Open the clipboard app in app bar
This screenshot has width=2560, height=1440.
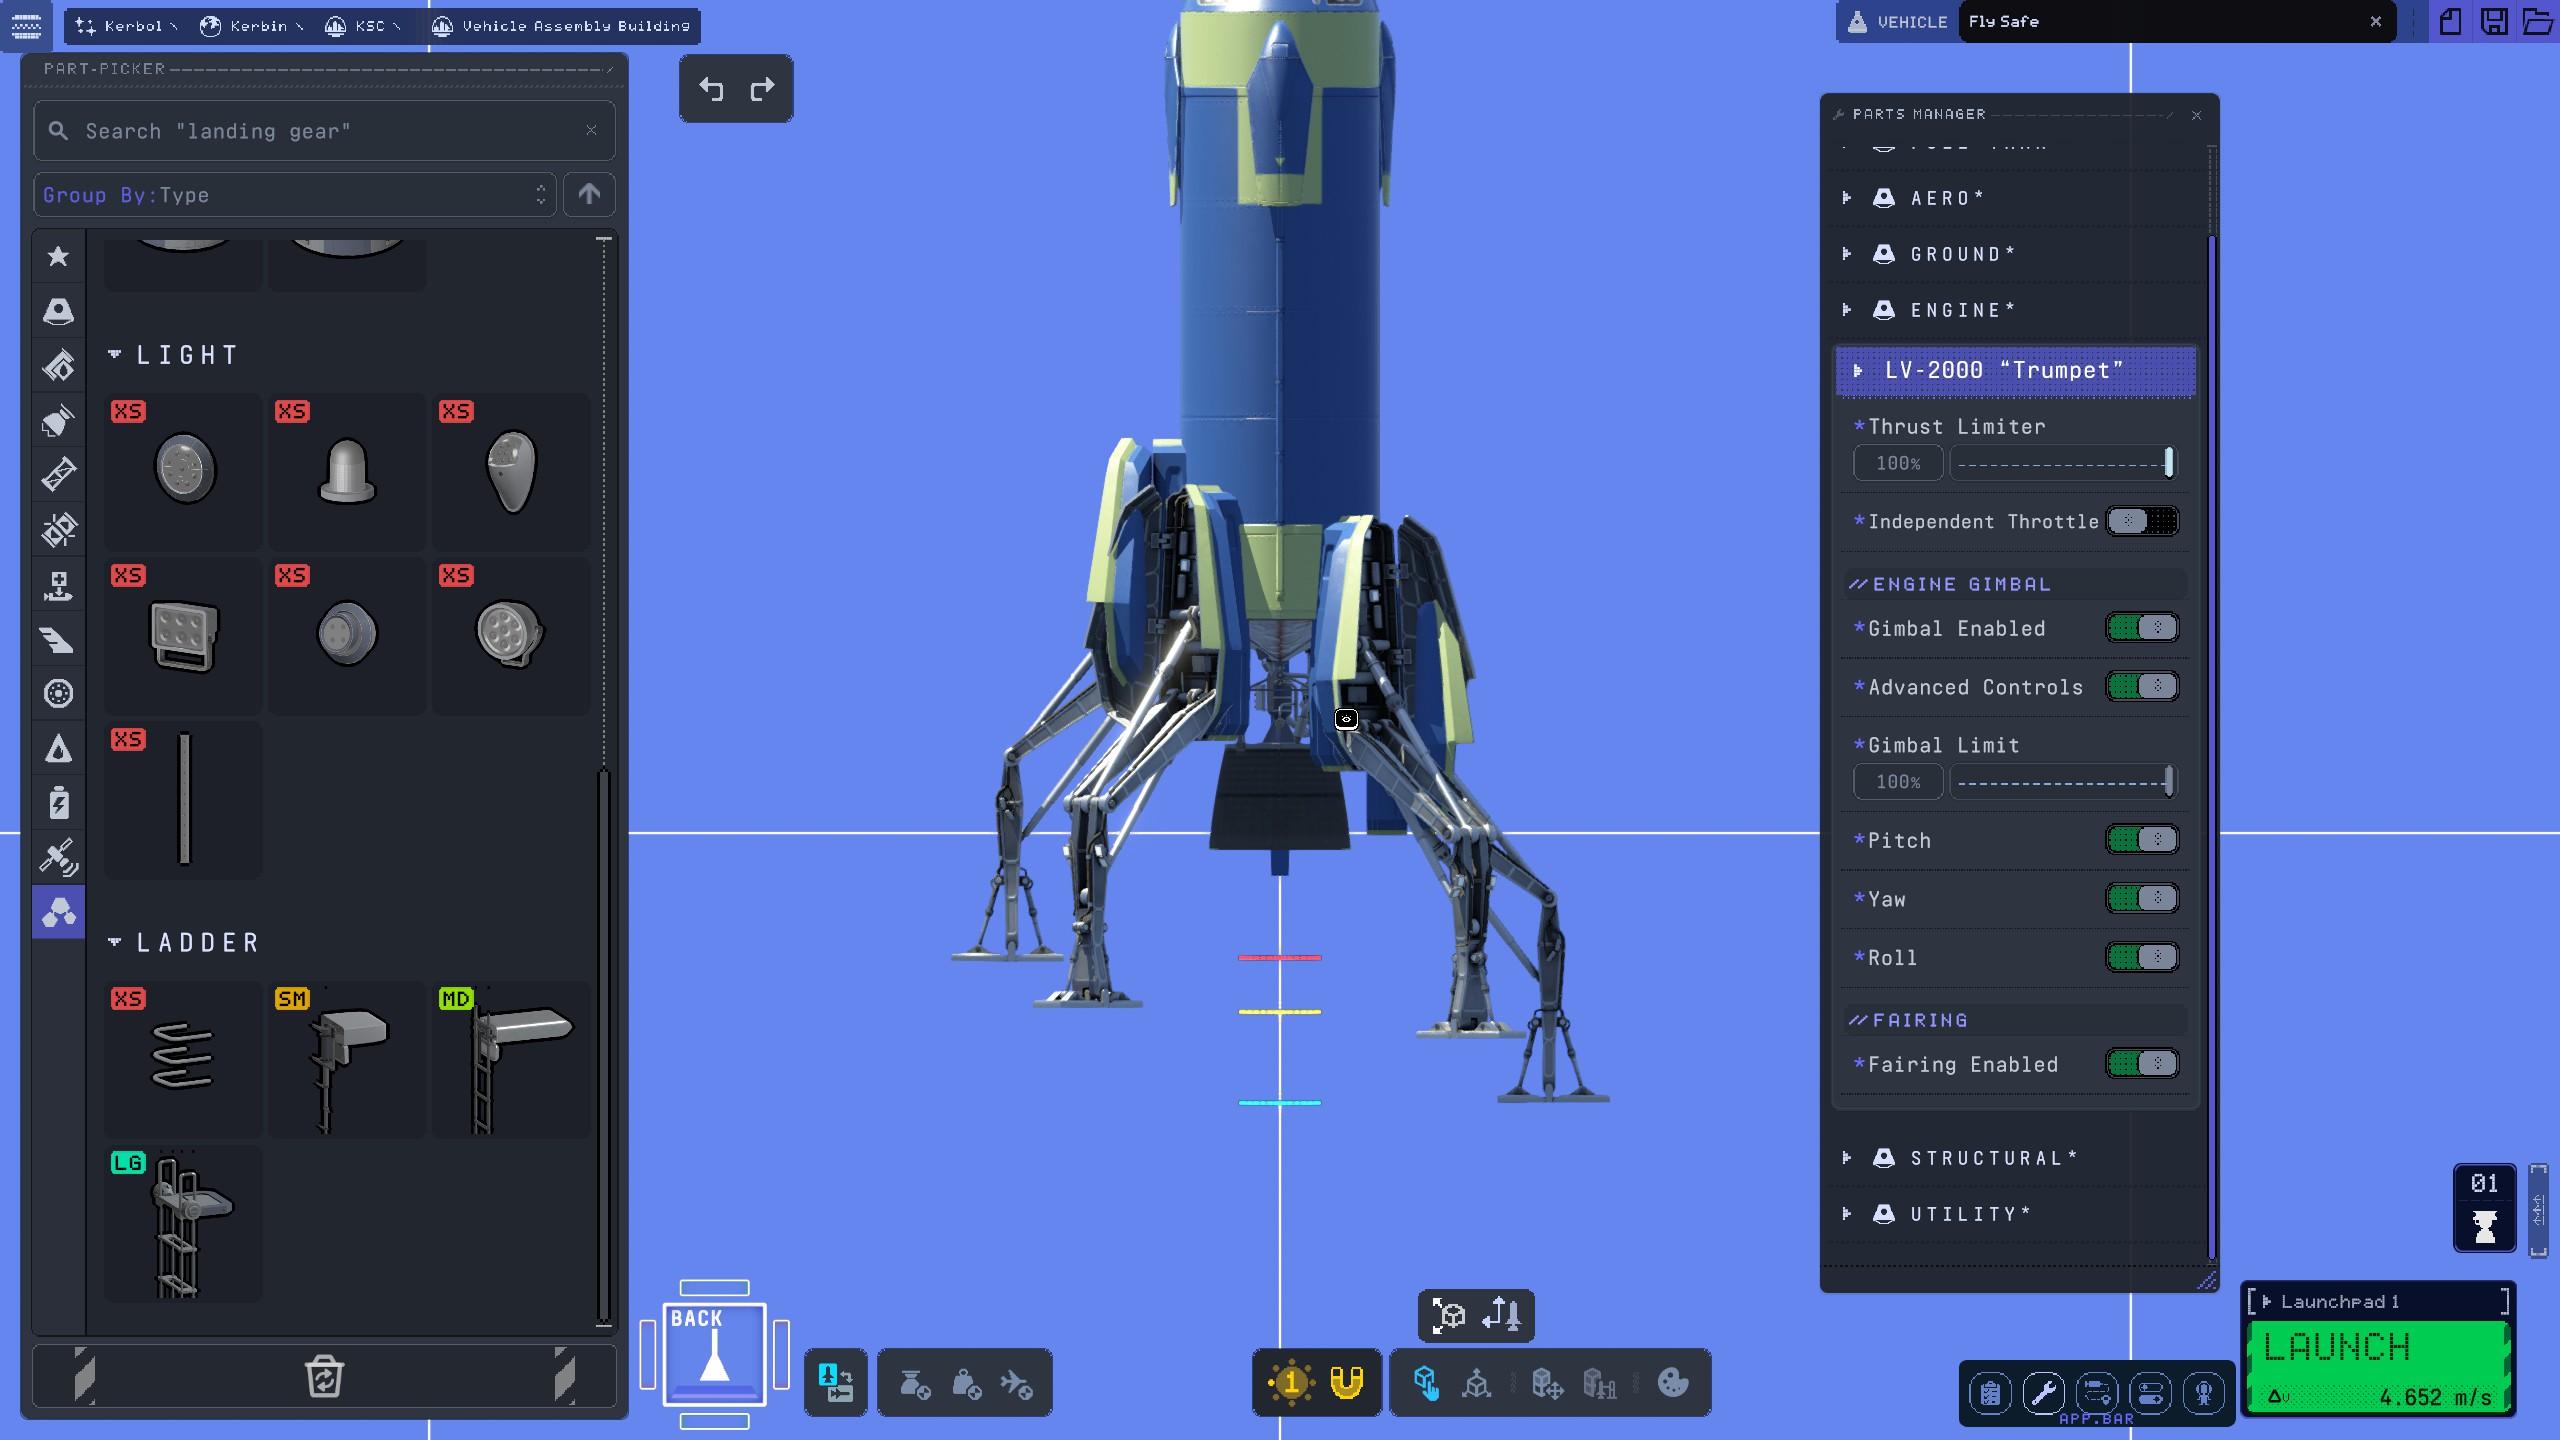click(x=1990, y=1392)
